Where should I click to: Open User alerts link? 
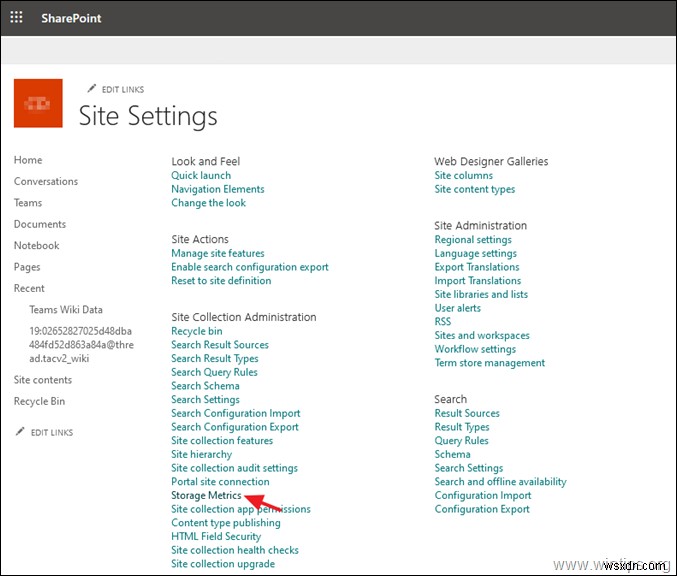[x=458, y=308]
